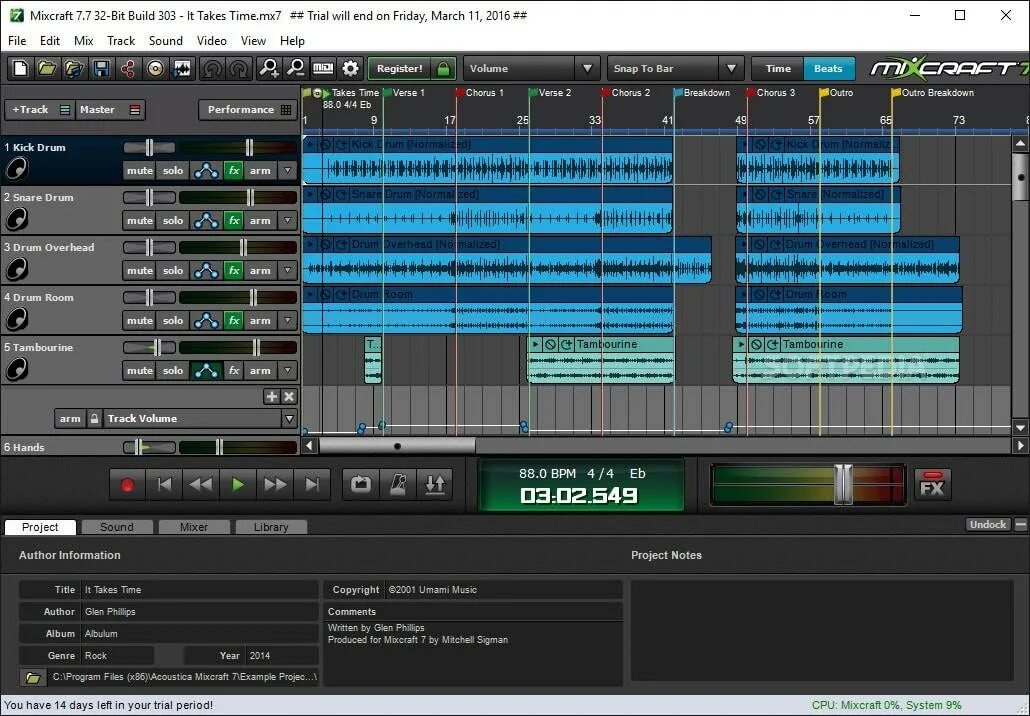Click the Tambourine volume slider
This screenshot has height=716, width=1030.
(x=257, y=347)
